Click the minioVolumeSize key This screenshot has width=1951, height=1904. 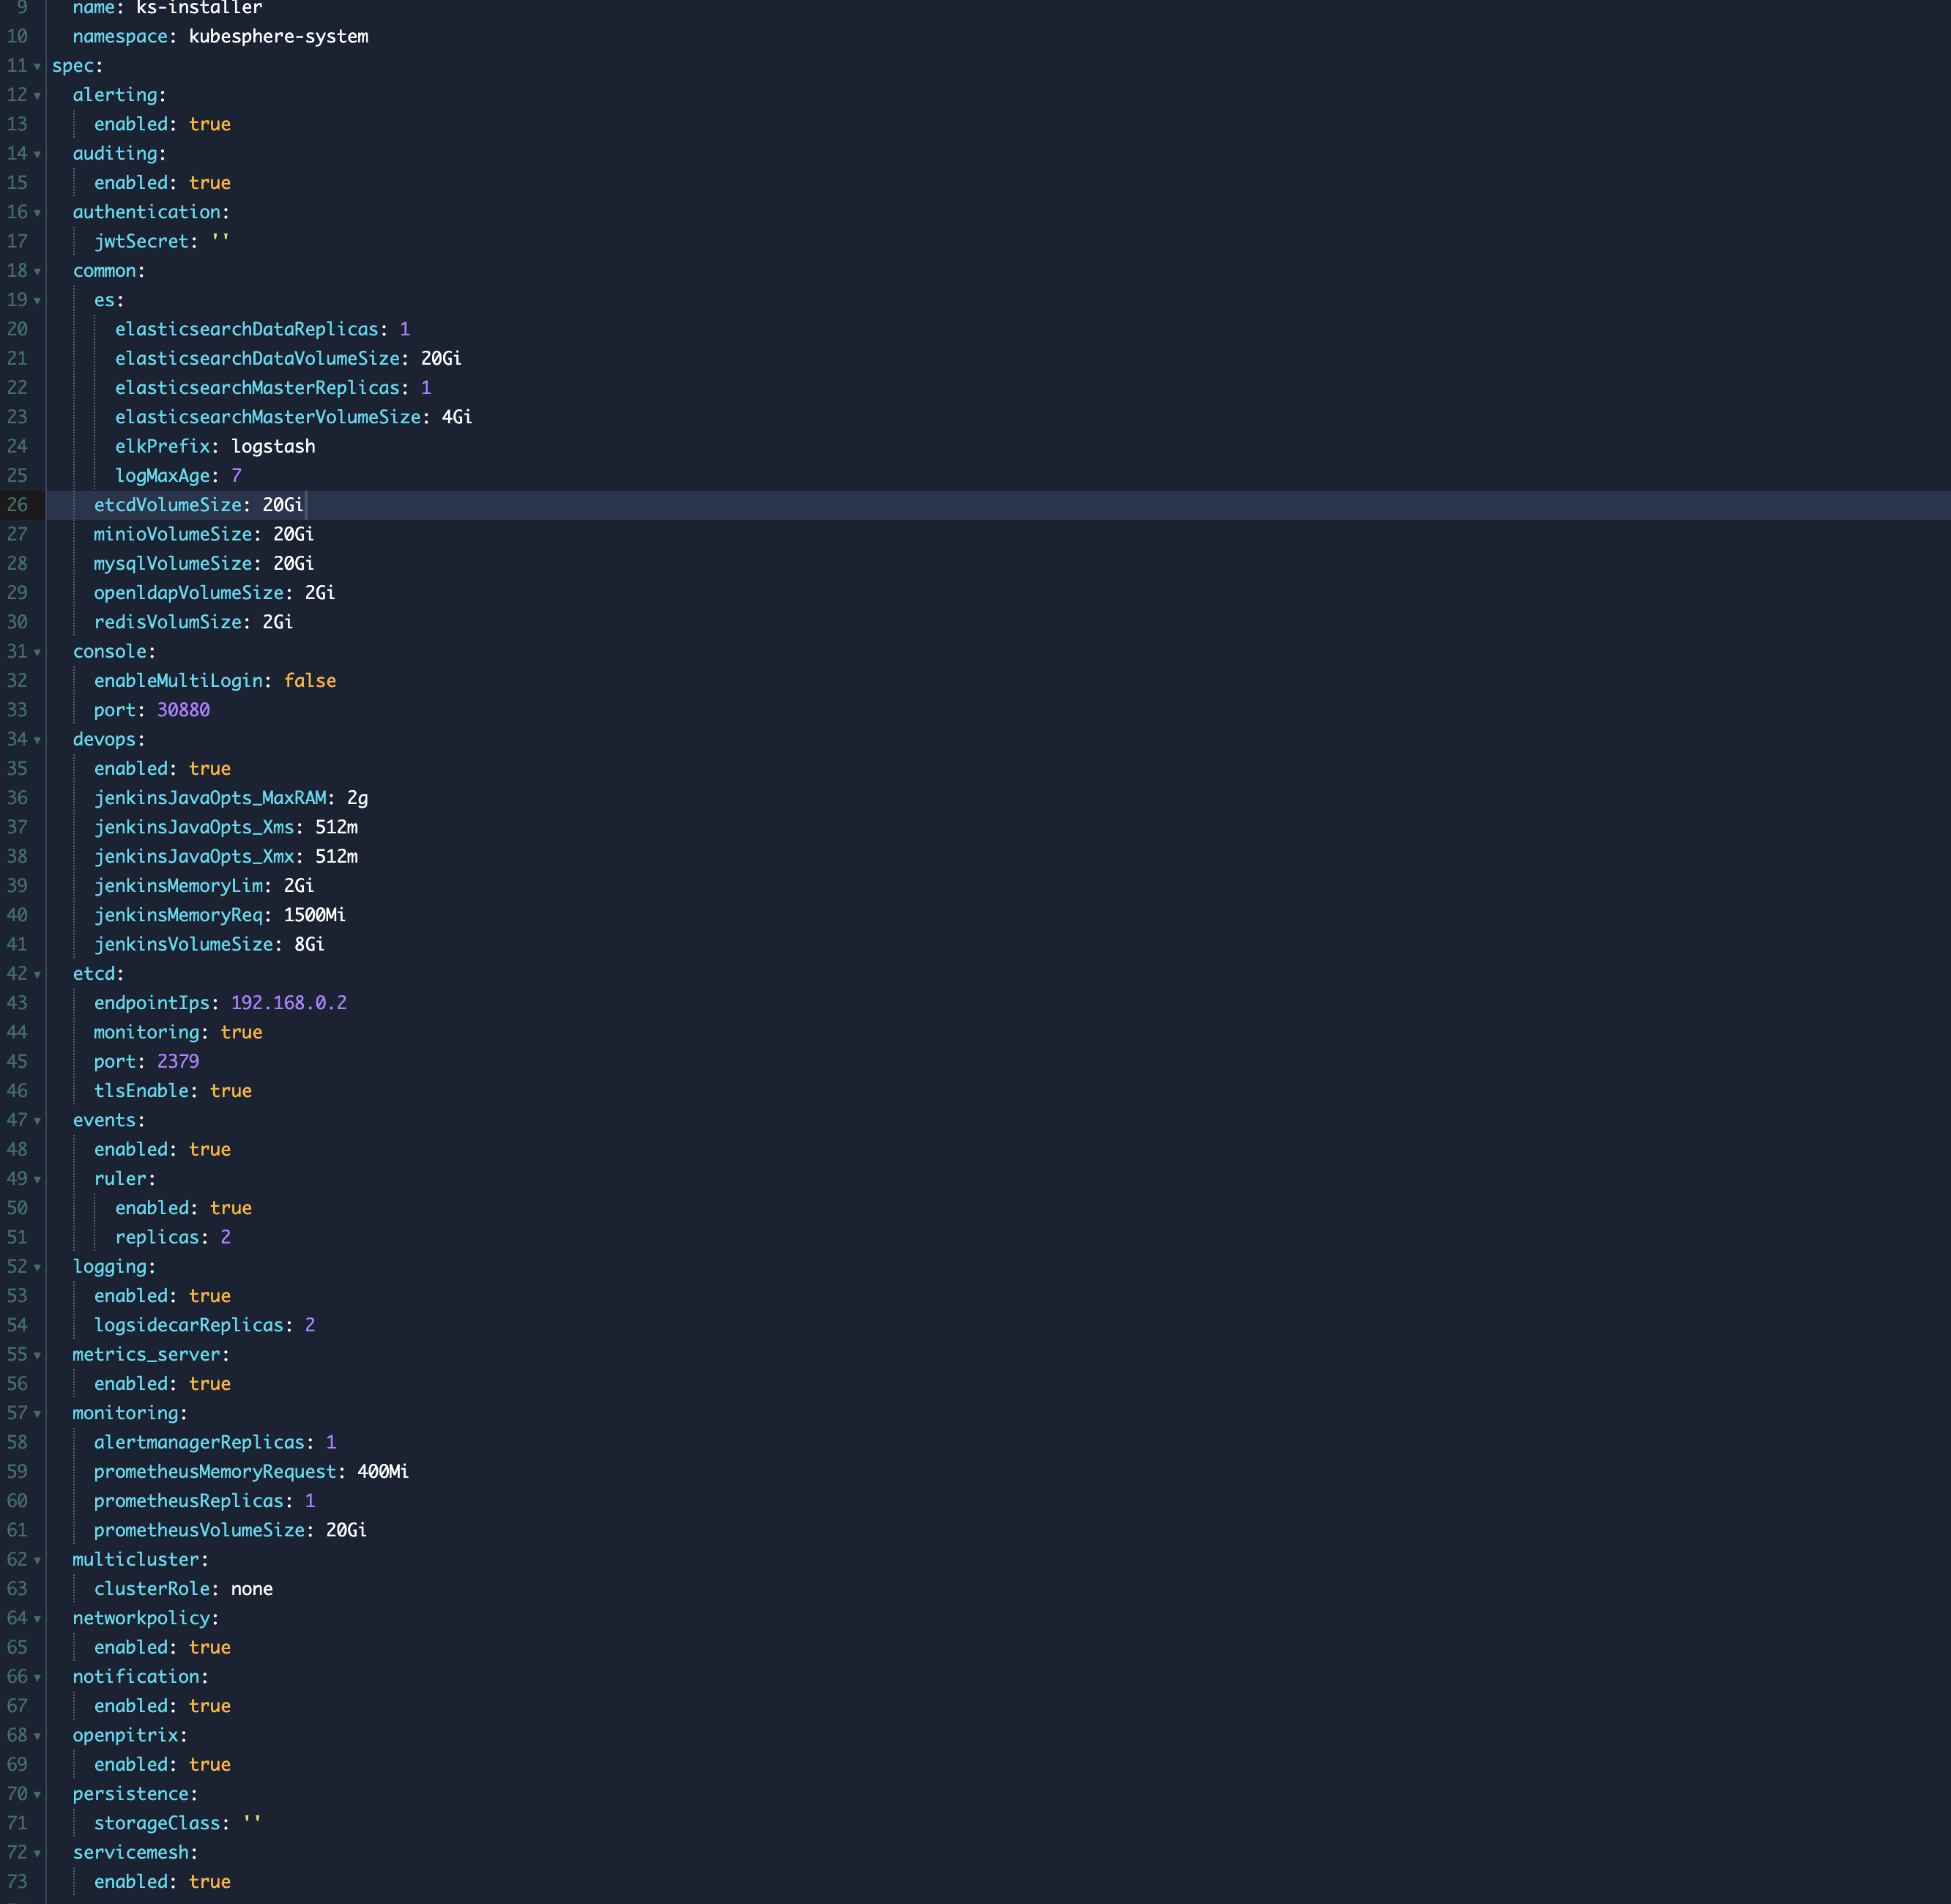173,534
